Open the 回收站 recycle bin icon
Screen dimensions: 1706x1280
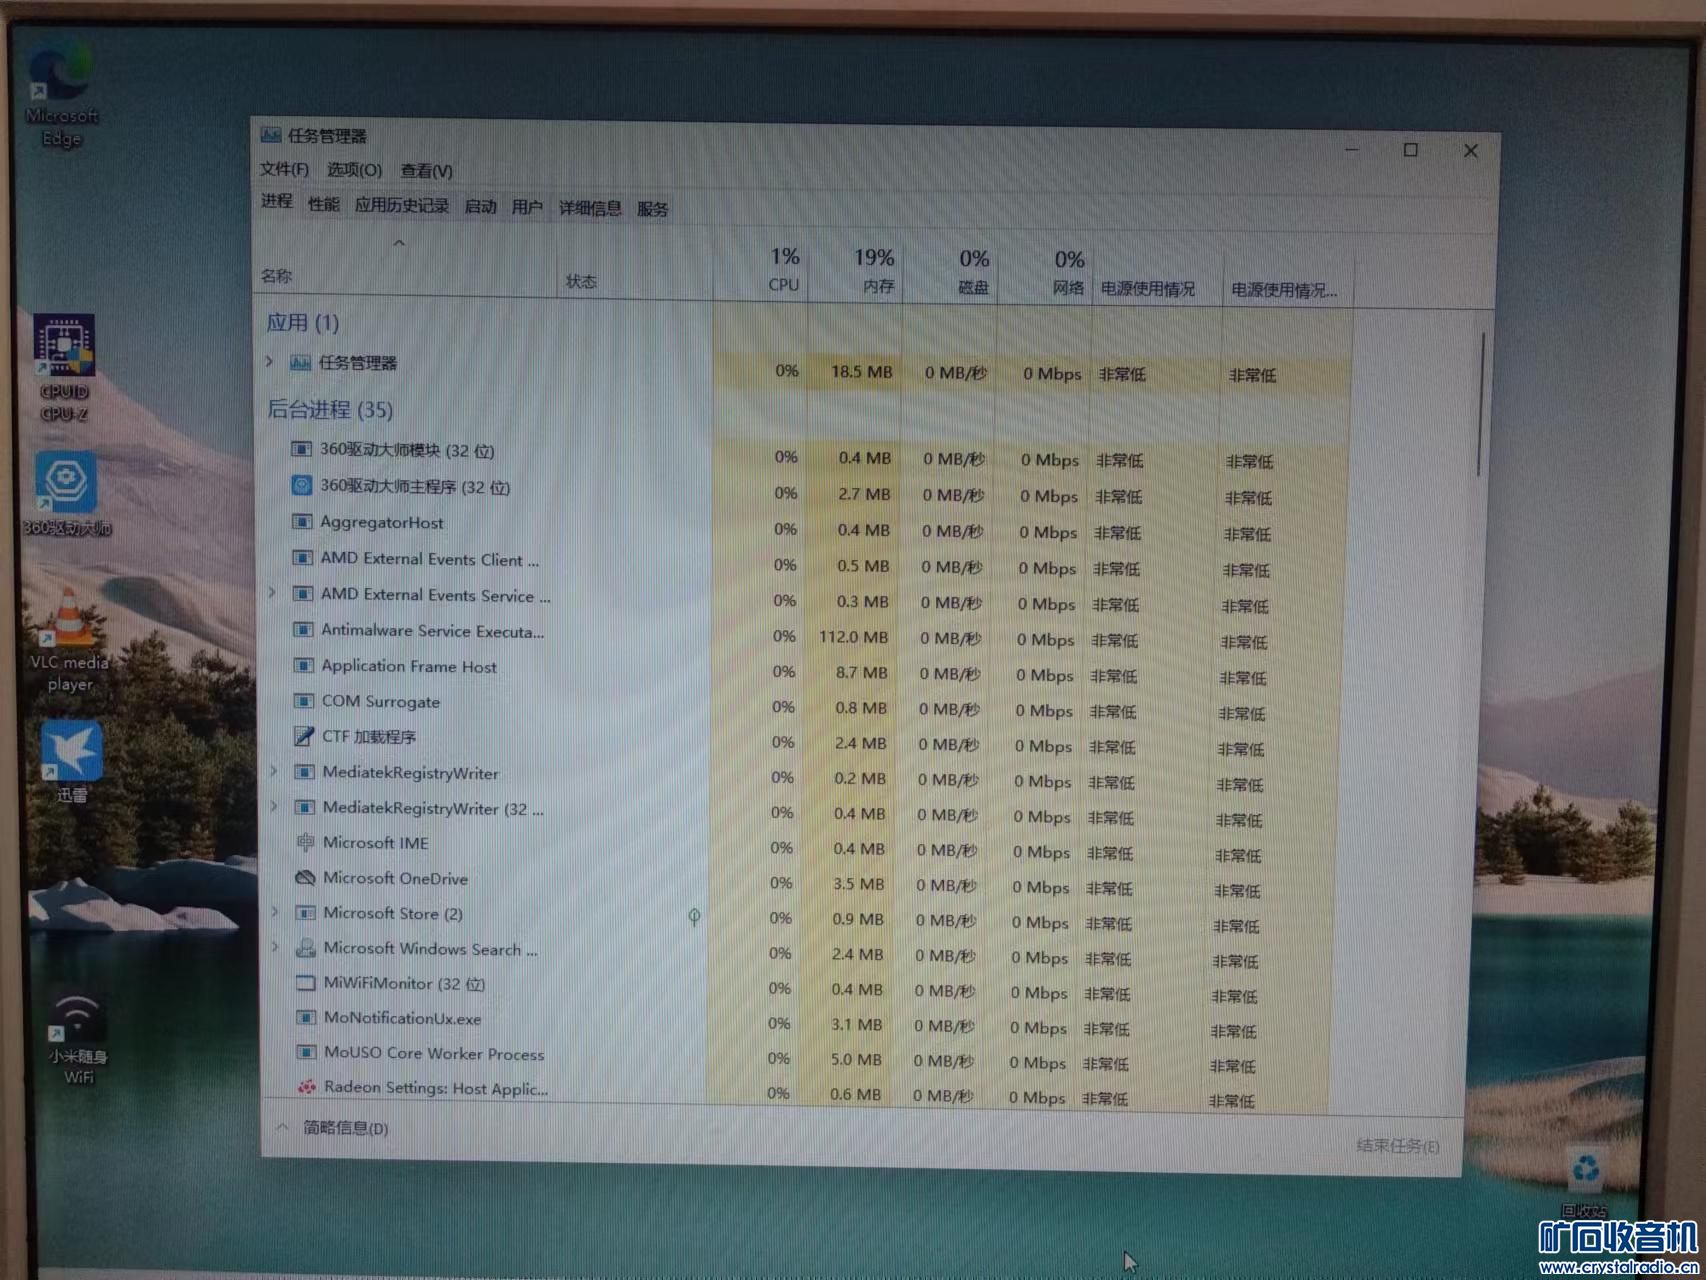tap(1584, 1182)
